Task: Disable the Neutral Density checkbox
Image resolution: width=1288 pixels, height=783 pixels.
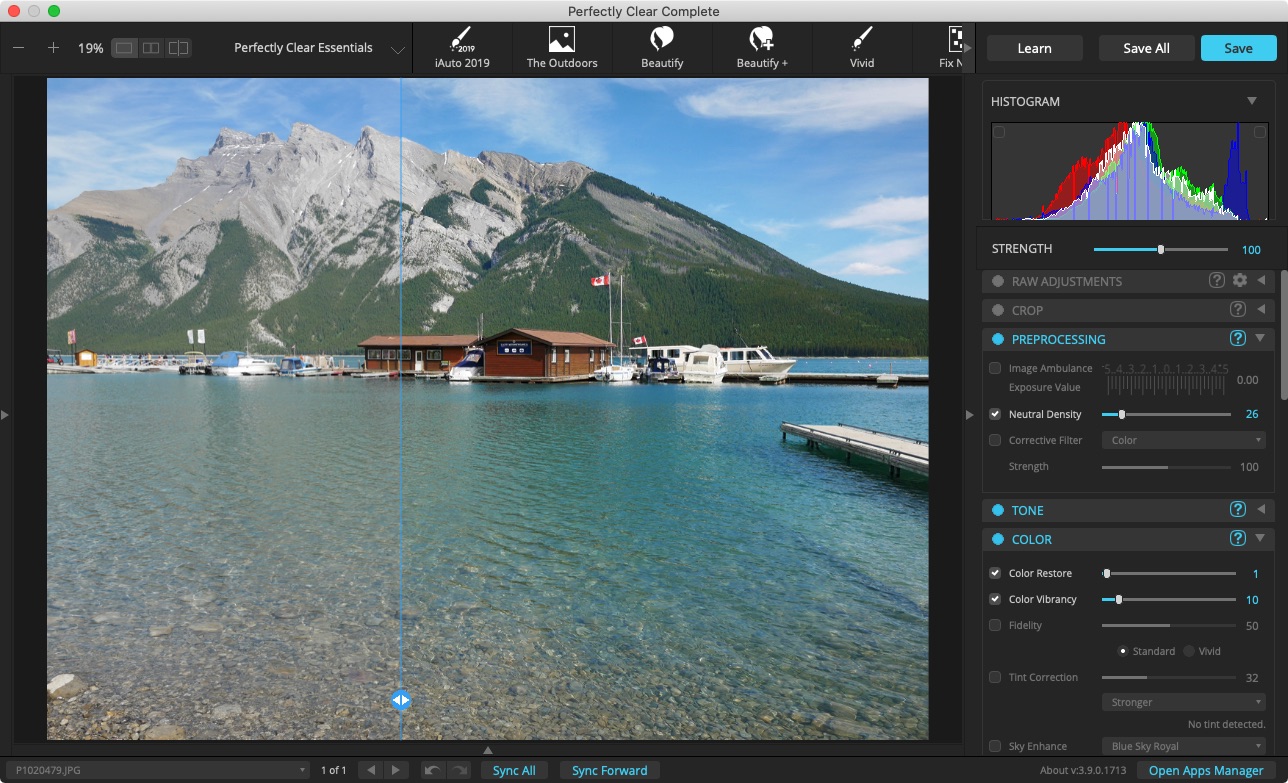Action: 995,414
